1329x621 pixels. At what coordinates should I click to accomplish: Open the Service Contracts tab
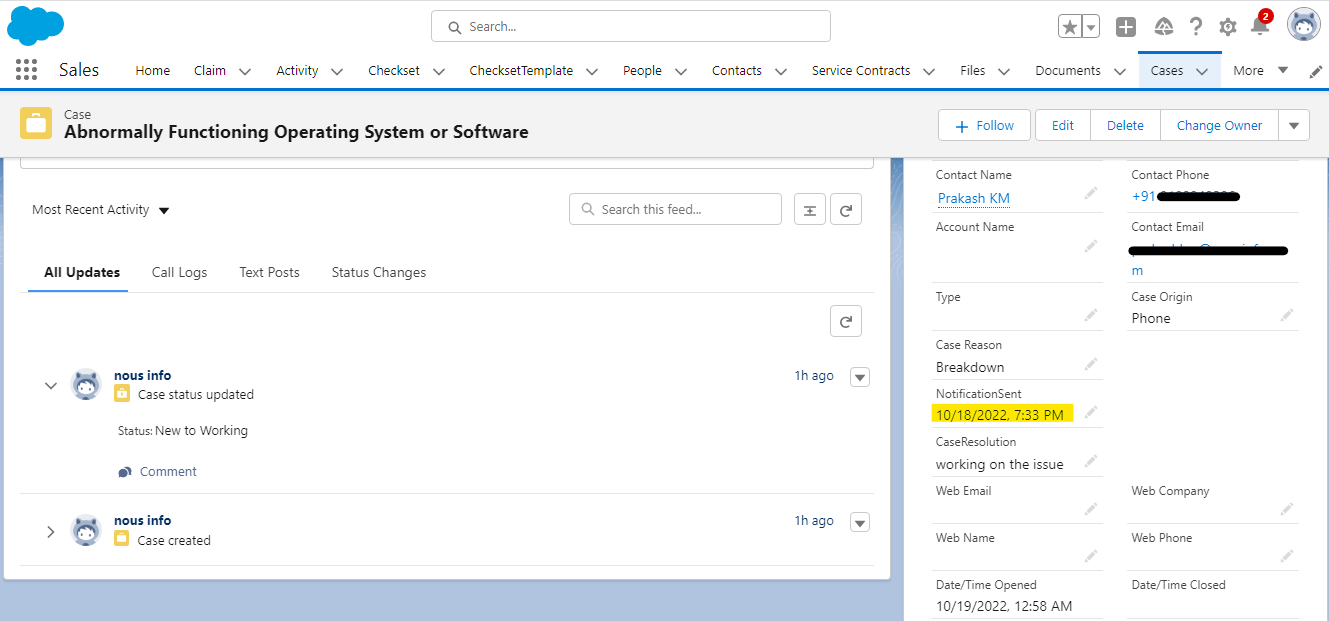tap(861, 71)
